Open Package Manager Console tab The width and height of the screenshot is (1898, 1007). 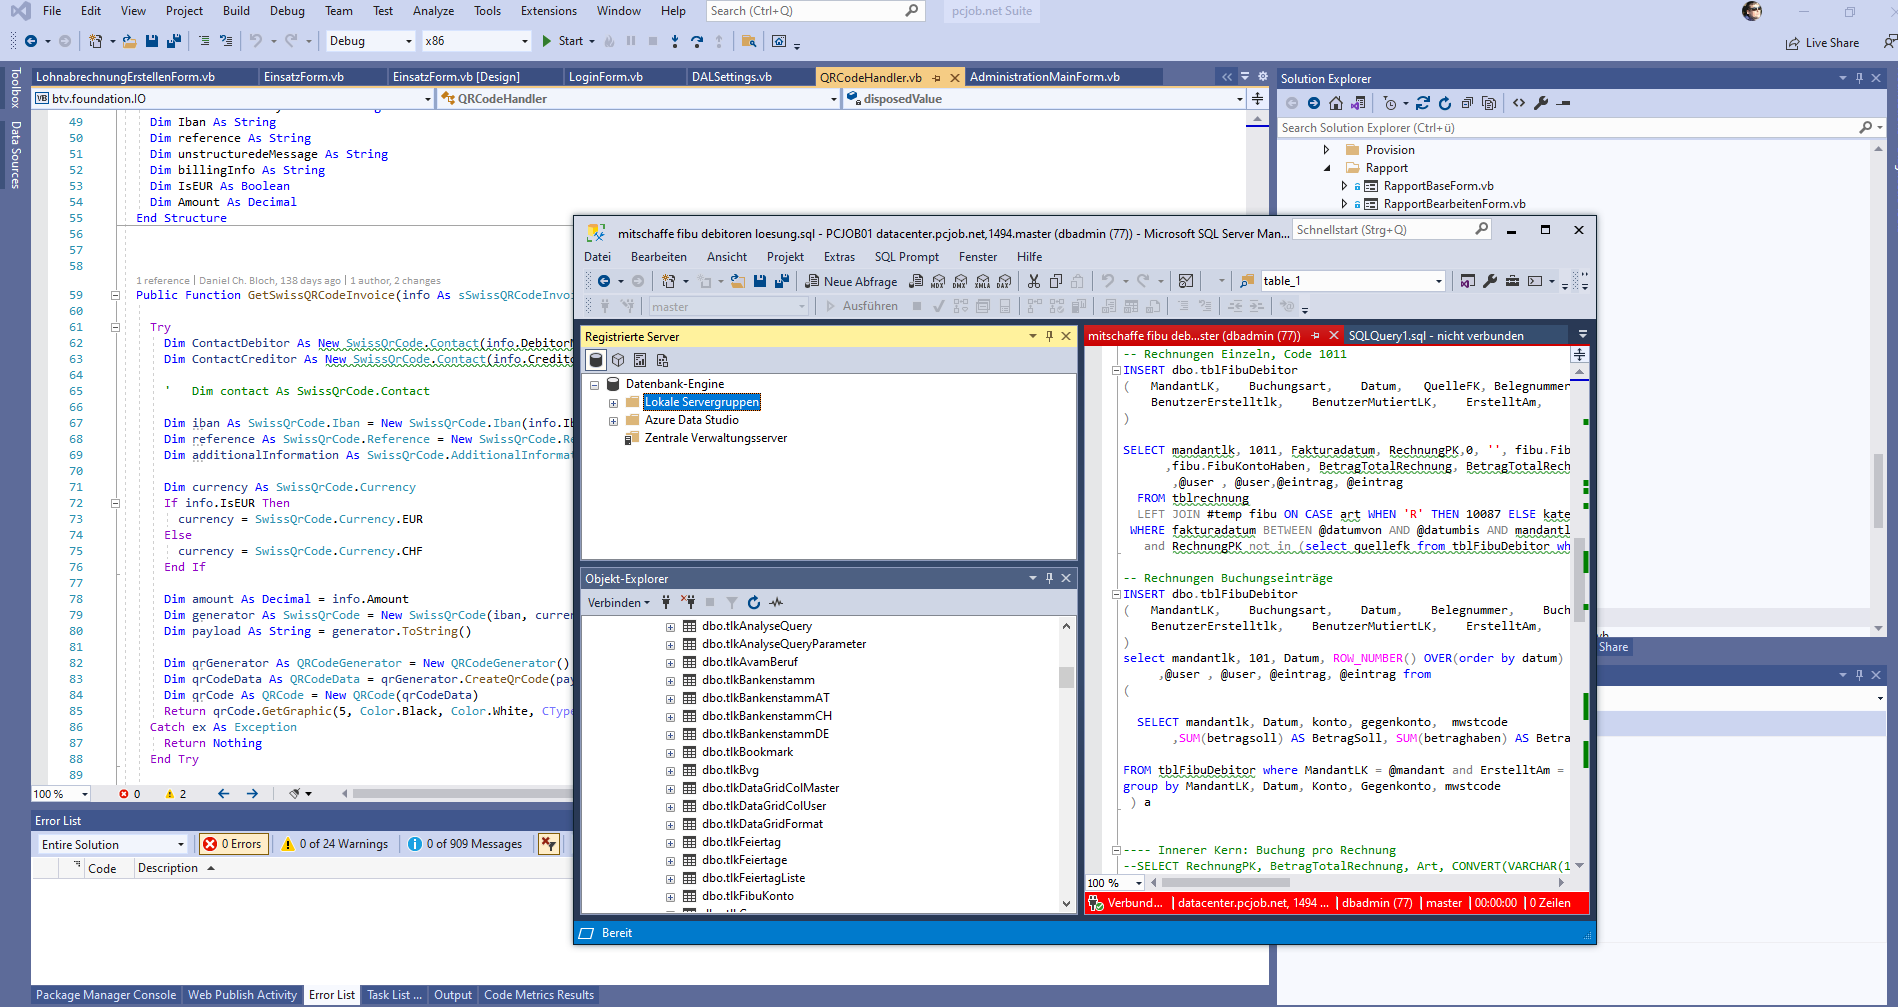point(106,995)
